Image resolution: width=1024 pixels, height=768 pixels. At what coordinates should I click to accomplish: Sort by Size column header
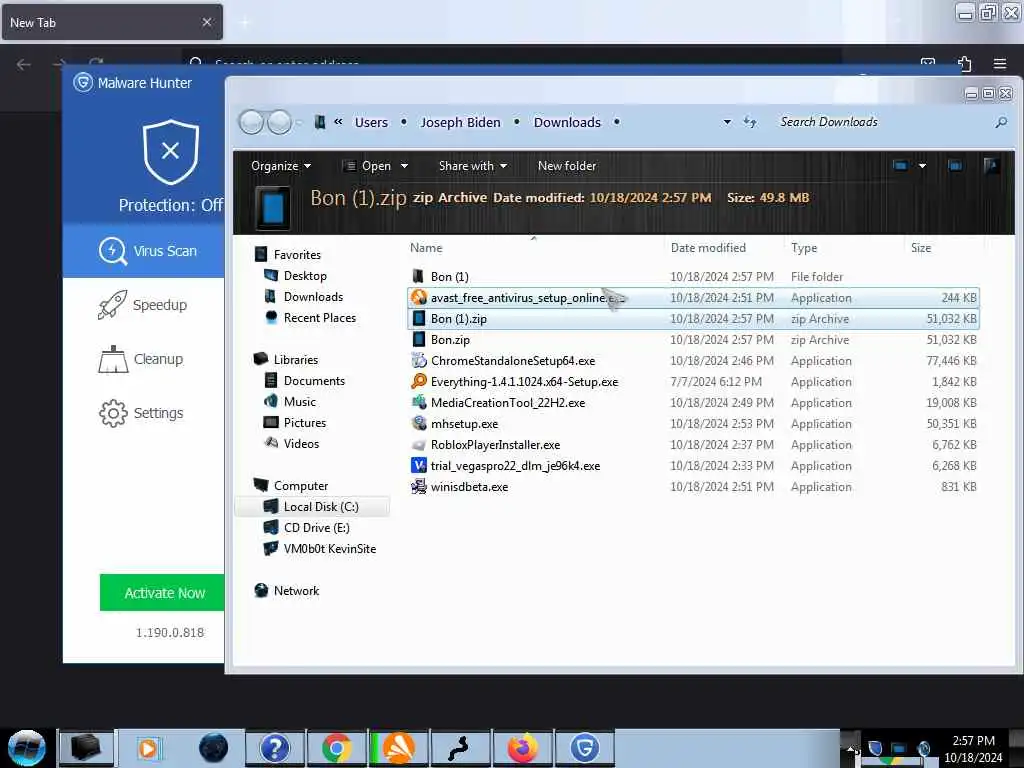click(x=921, y=248)
